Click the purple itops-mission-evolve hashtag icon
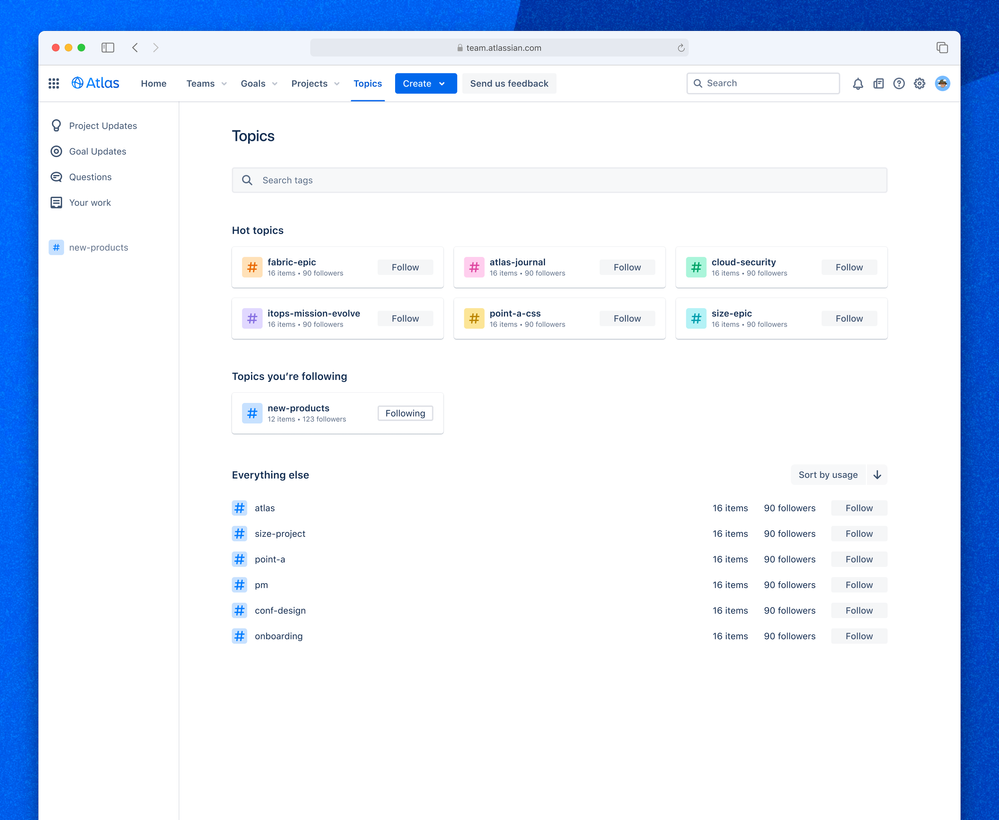The image size is (999, 820). click(x=252, y=318)
